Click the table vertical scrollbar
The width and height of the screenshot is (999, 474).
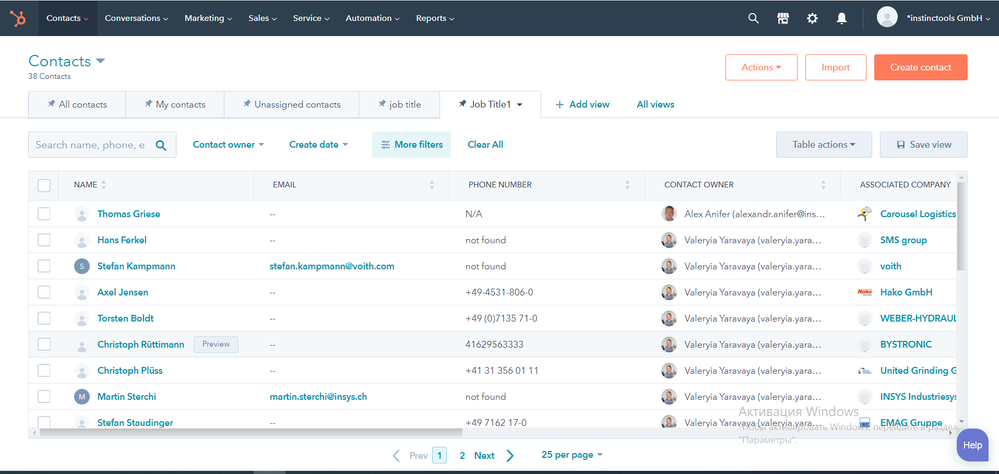tap(961, 225)
